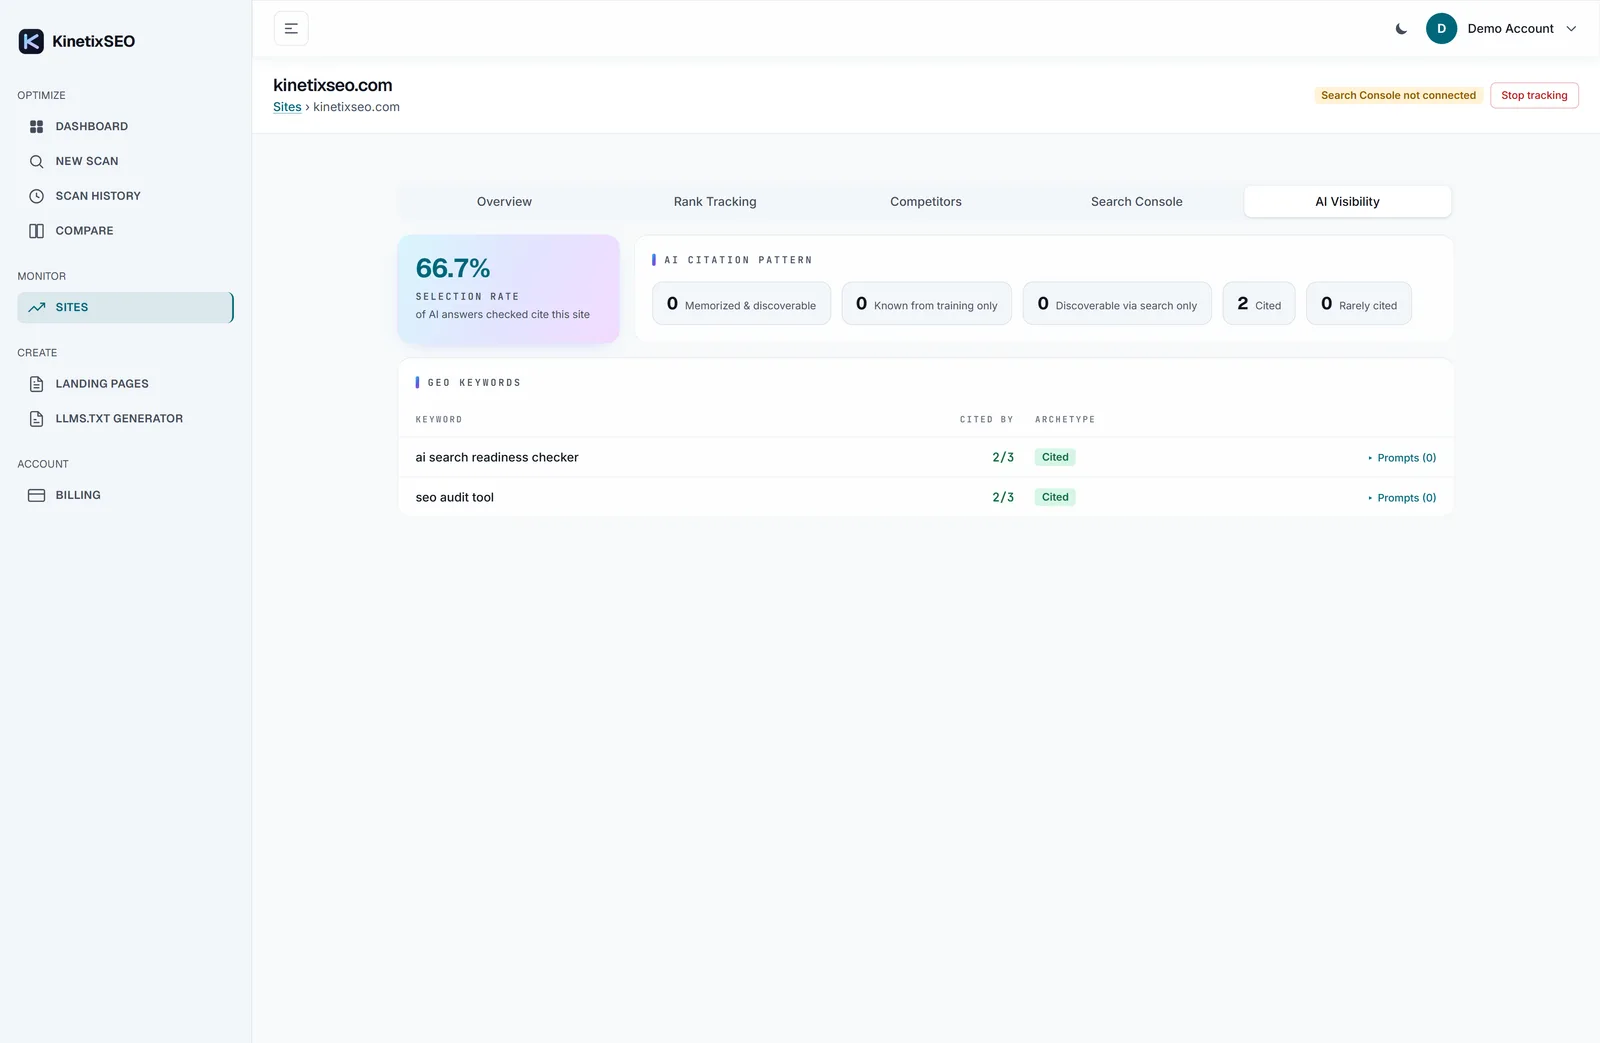Image resolution: width=1600 pixels, height=1043 pixels.
Task: Switch to the Overview tab
Action: tap(504, 202)
